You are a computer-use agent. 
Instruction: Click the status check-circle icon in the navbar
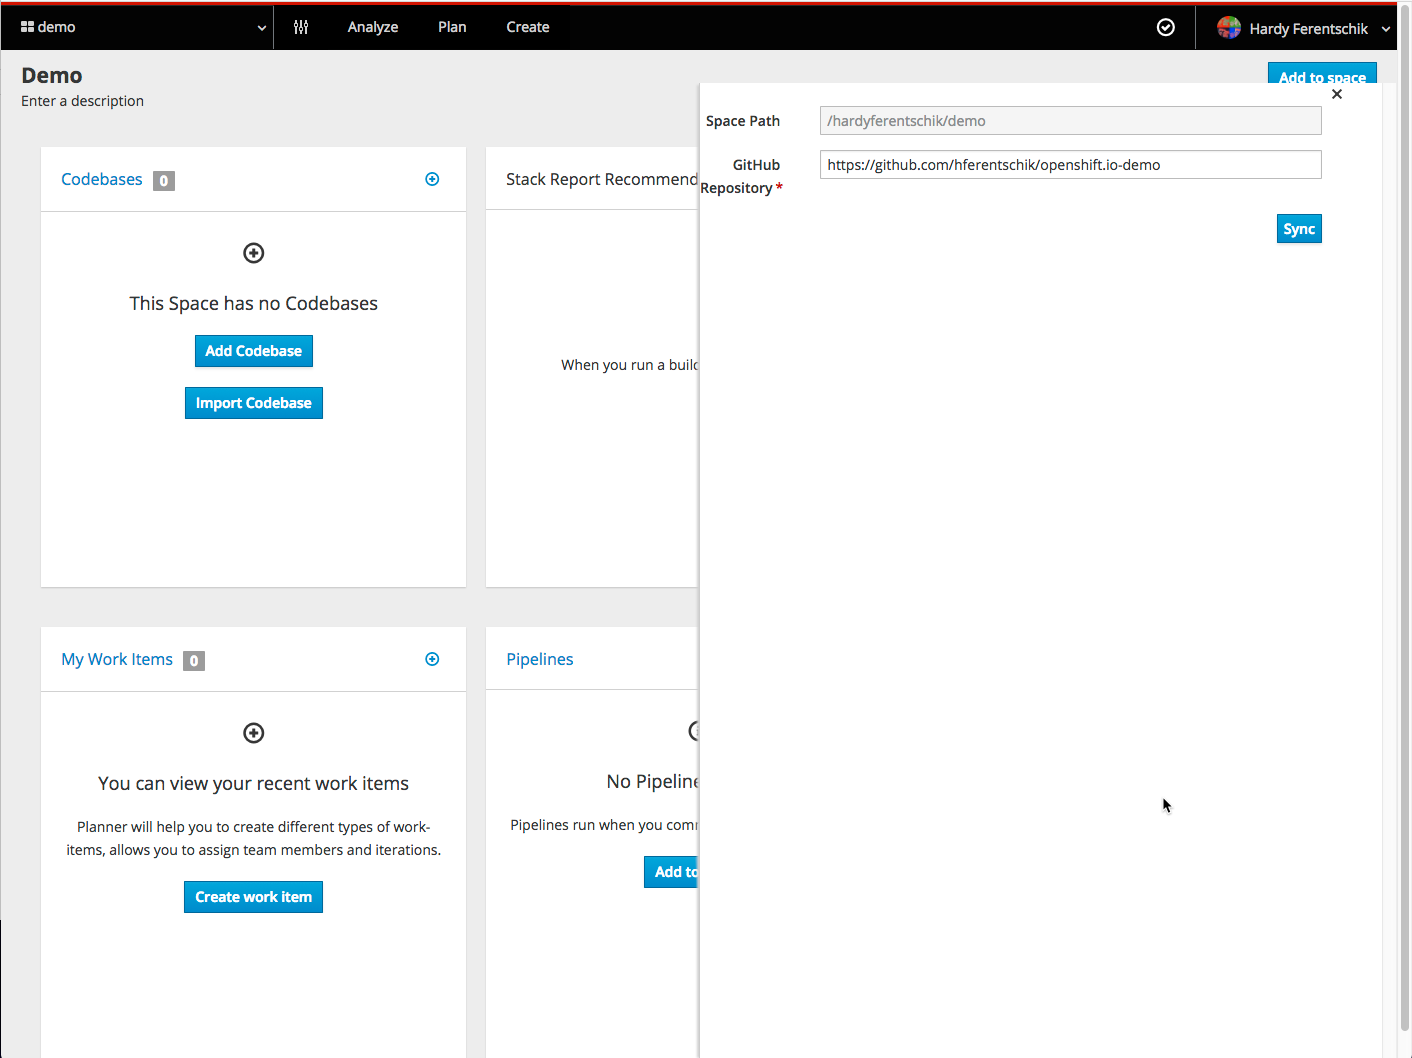coord(1165,27)
